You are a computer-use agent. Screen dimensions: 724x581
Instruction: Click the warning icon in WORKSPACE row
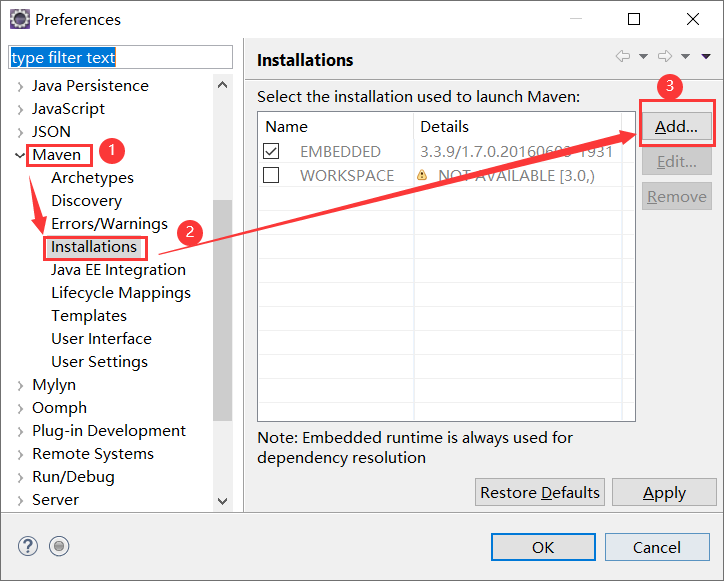[x=422, y=175]
